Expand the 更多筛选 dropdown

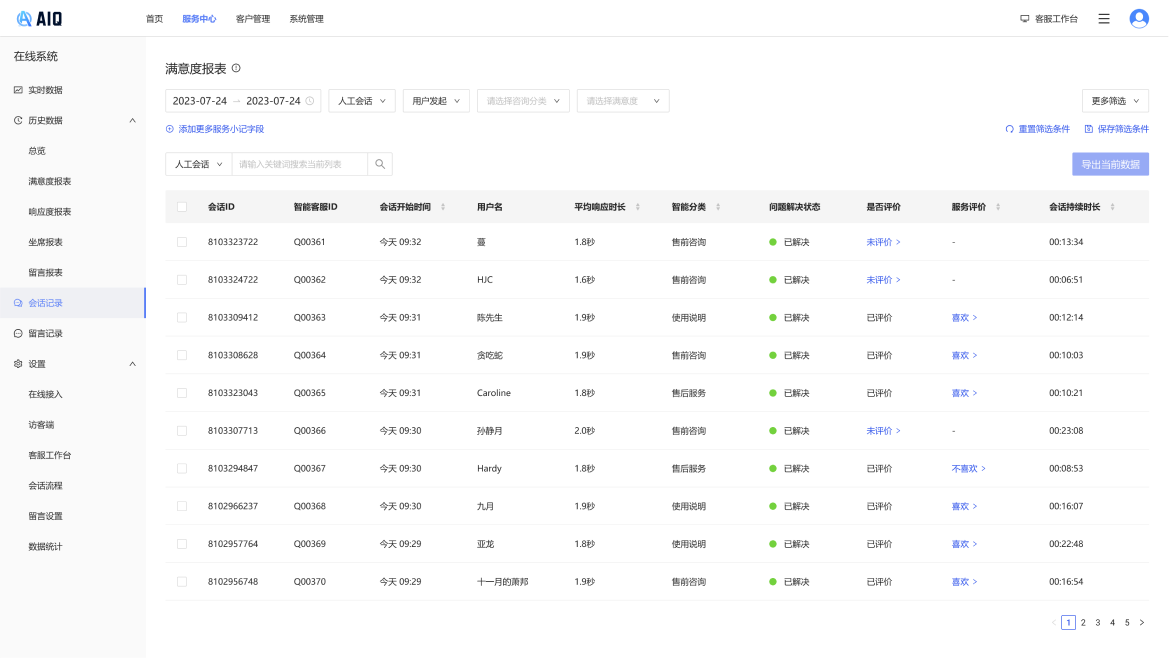[1115, 101]
